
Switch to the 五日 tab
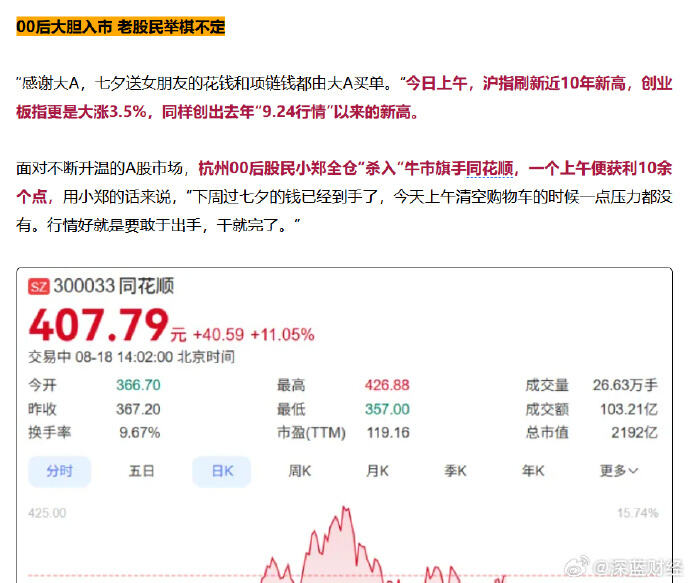[x=141, y=471]
